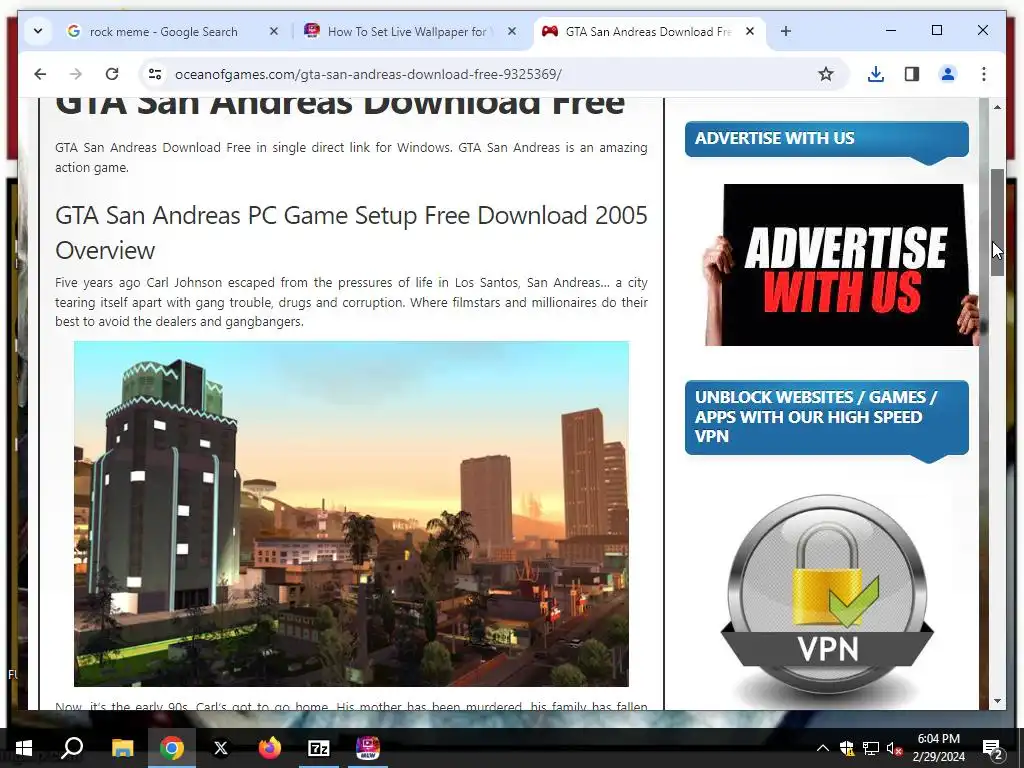
Task: Click the Chrome taskbar icon
Action: [172, 748]
